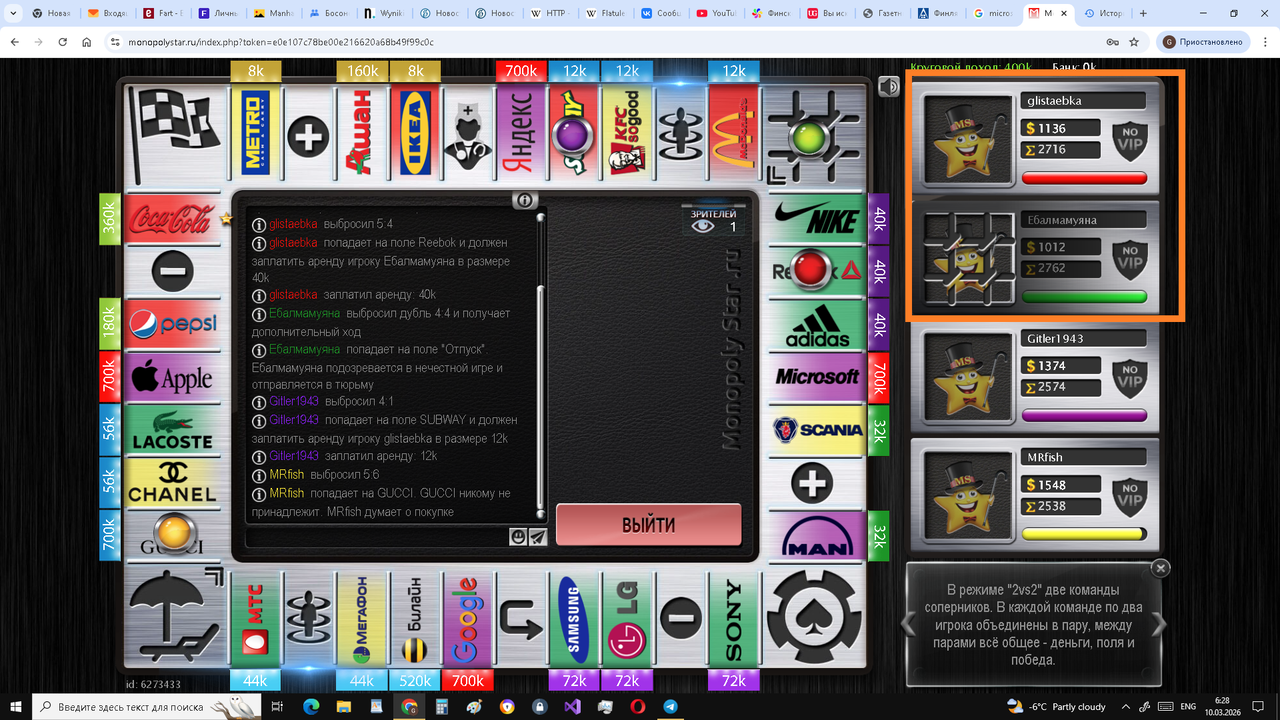Switch to the HTTP browser tab
The width and height of the screenshot is (1280, 720).
[x=551, y=14]
